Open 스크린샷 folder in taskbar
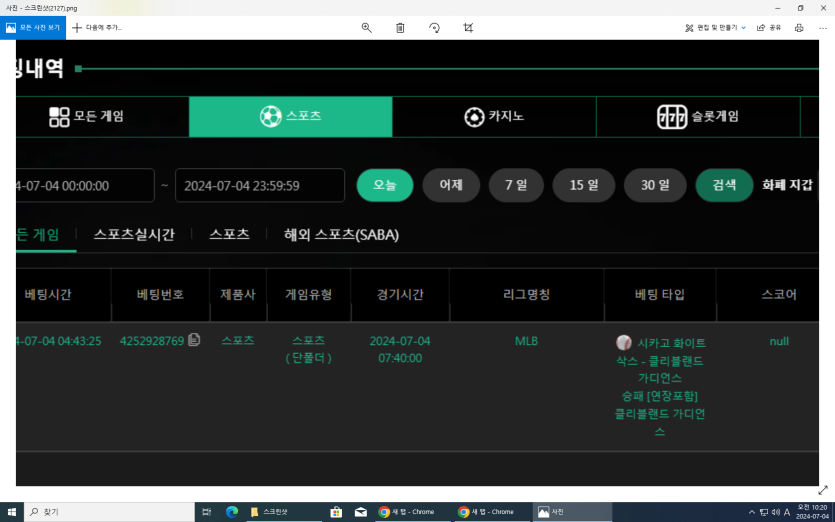The height and width of the screenshot is (522, 835). click(x=284, y=512)
